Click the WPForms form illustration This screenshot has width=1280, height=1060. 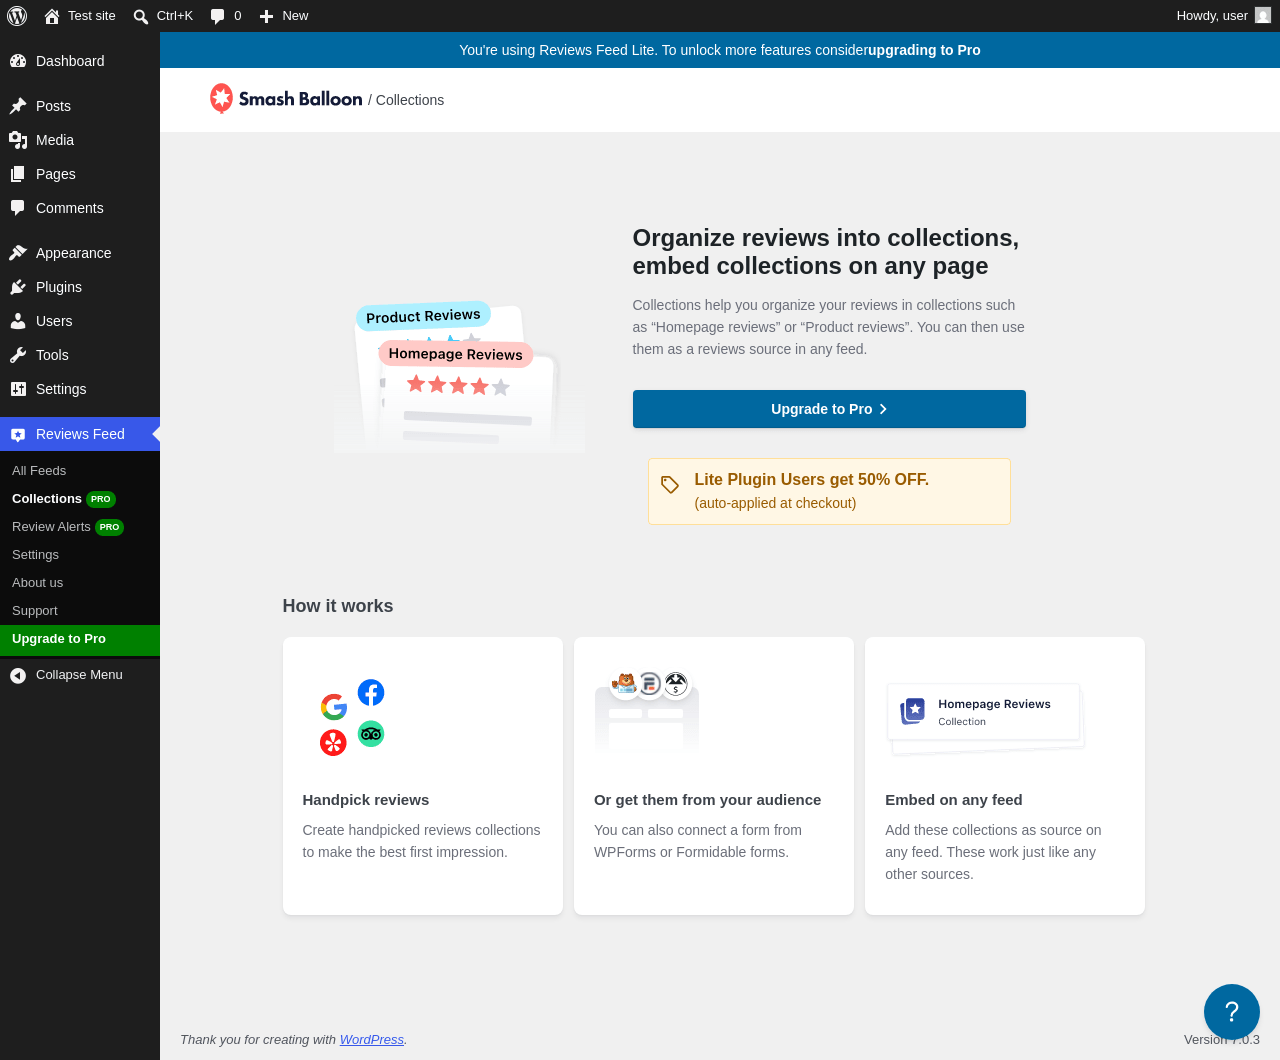click(647, 709)
